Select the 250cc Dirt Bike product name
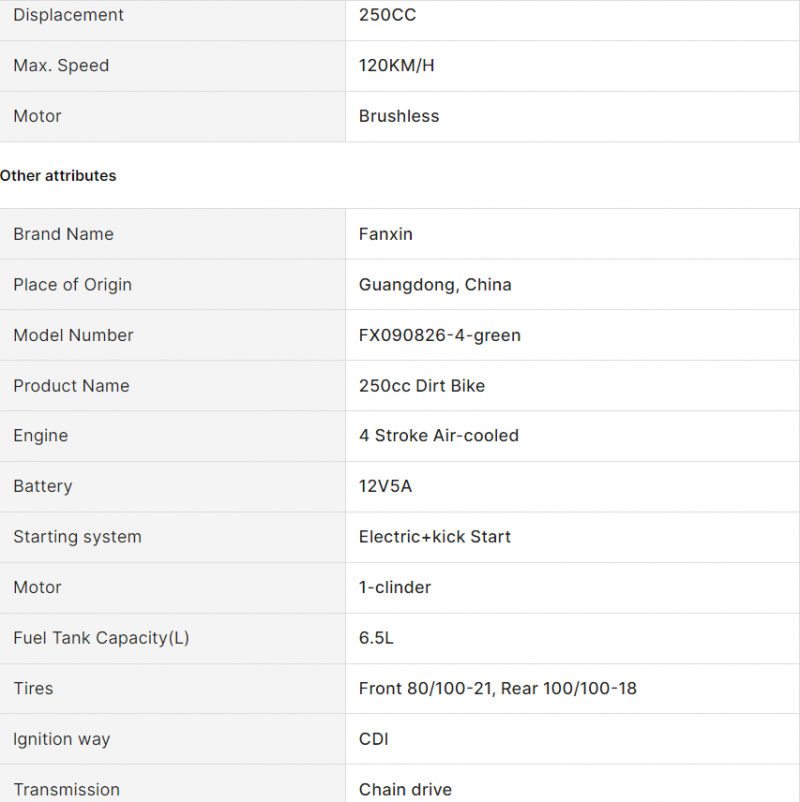The width and height of the screenshot is (800, 802). pos(421,386)
